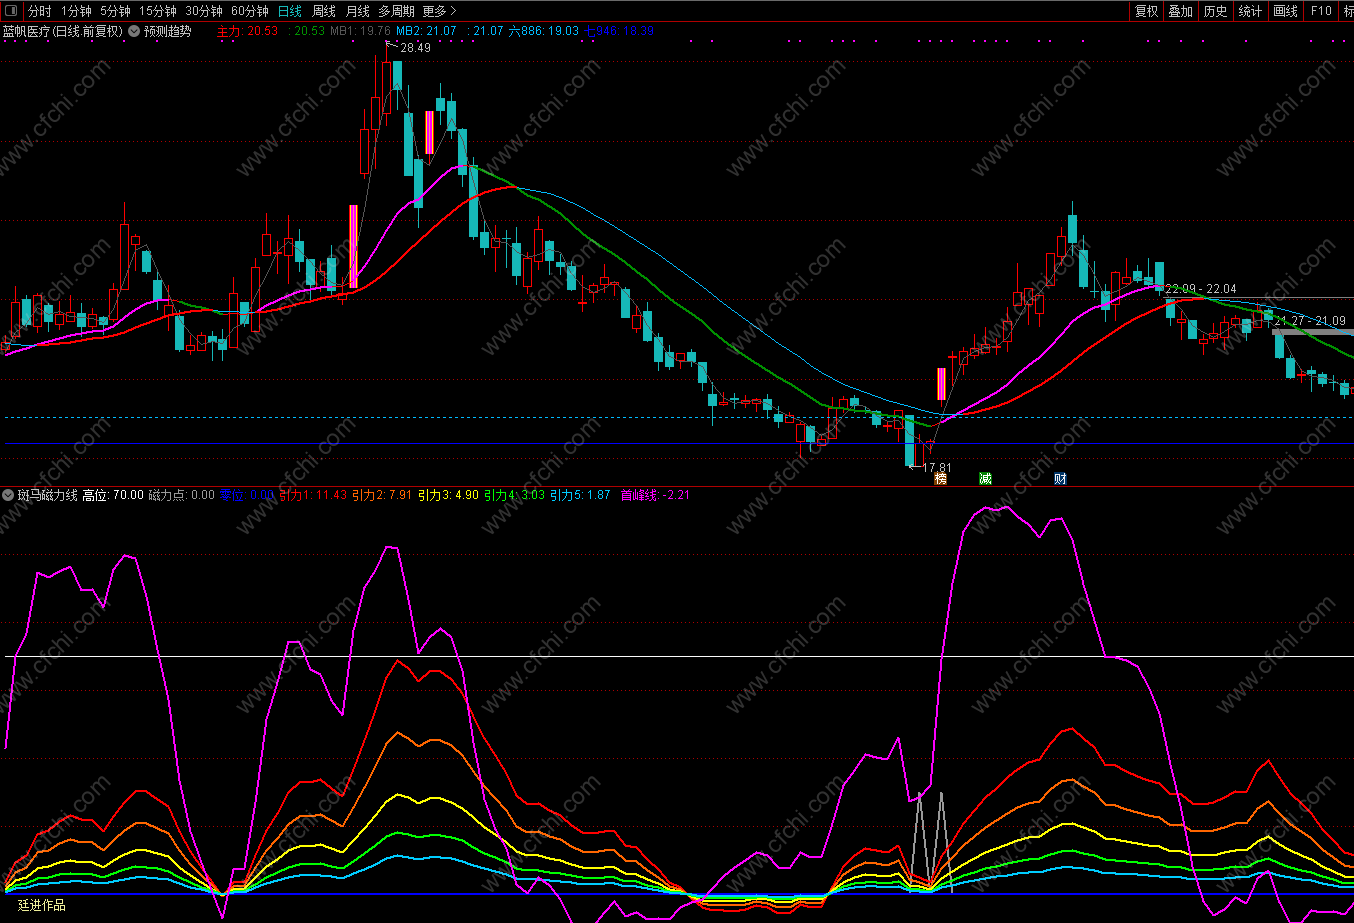Click the 七946: 18.39 value label

pyautogui.click(x=619, y=31)
